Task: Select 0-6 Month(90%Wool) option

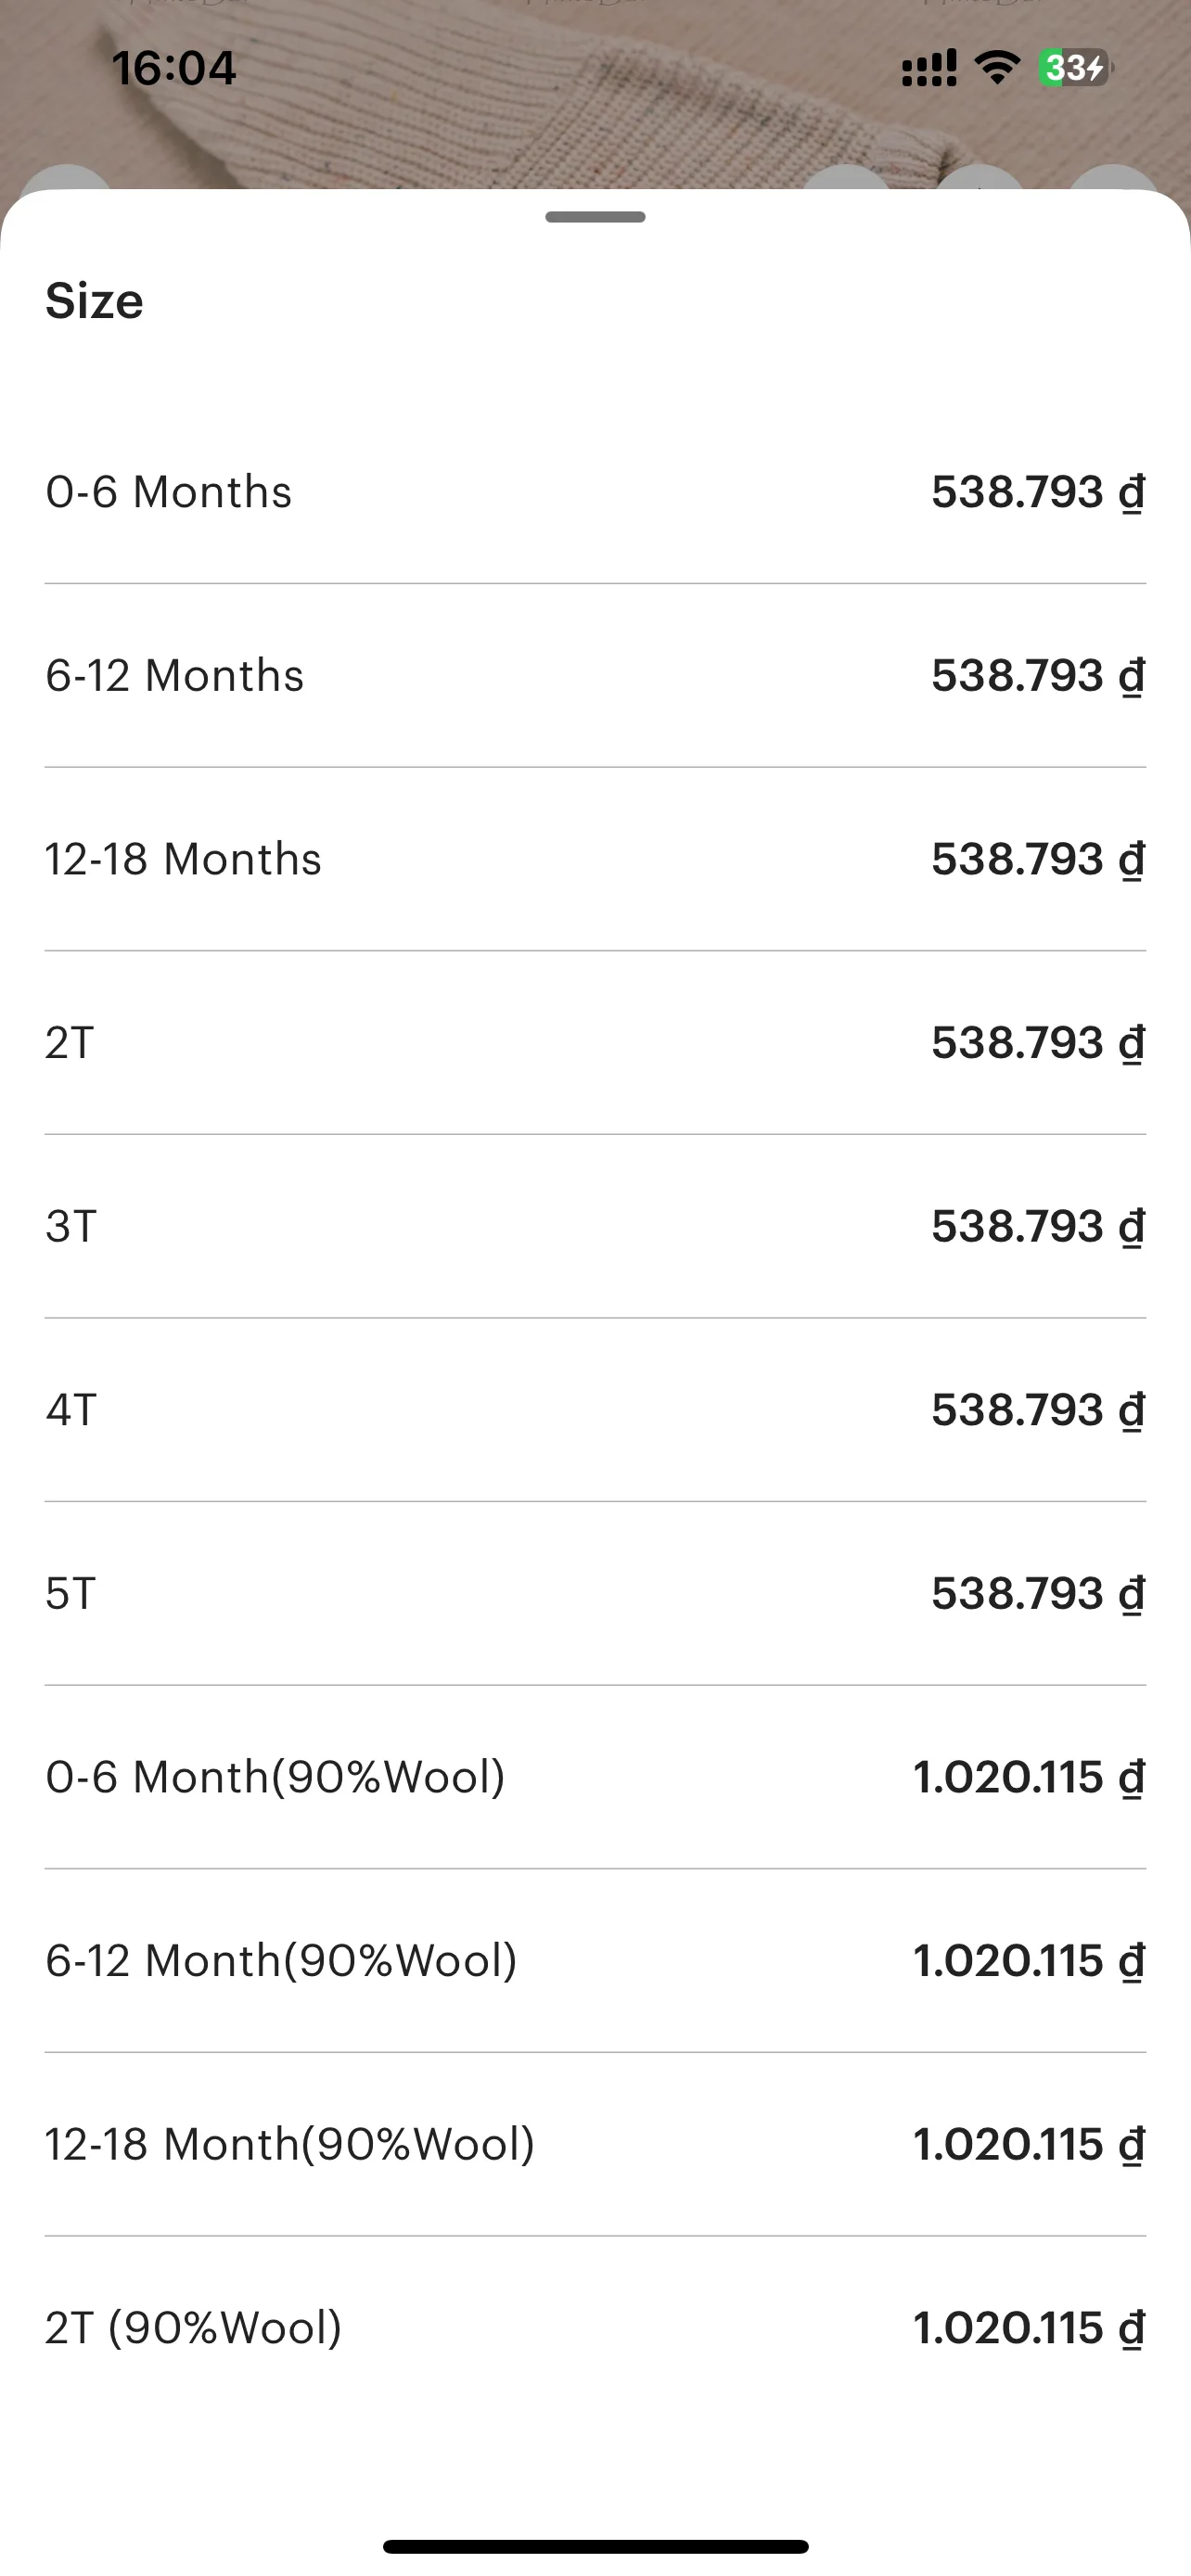Action: [595, 1777]
